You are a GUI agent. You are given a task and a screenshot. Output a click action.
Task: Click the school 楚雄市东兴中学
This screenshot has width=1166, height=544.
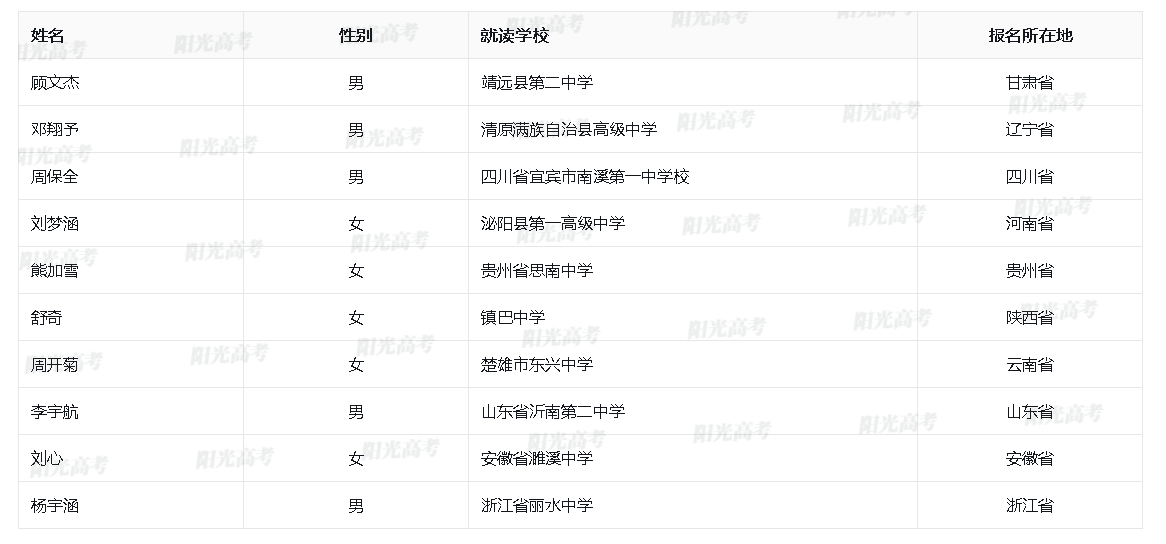[x=537, y=365]
